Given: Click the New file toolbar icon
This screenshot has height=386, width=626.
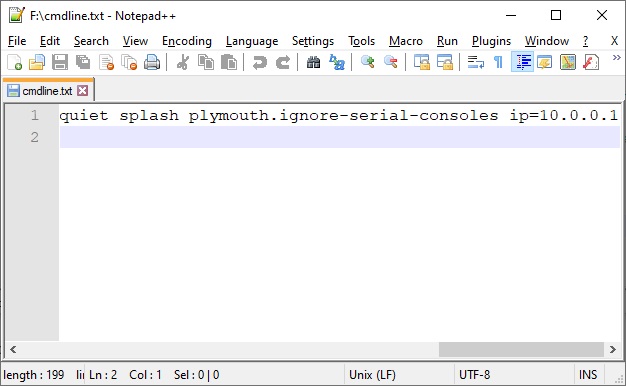Looking at the screenshot, I should 14,62.
